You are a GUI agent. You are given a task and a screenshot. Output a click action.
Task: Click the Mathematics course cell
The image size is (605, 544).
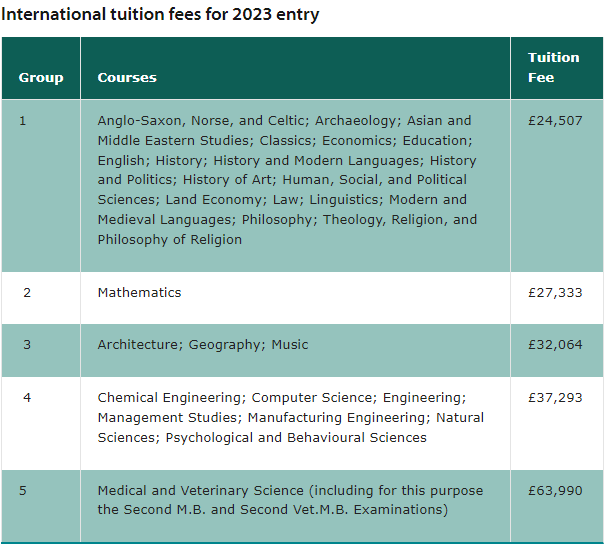(x=295, y=298)
